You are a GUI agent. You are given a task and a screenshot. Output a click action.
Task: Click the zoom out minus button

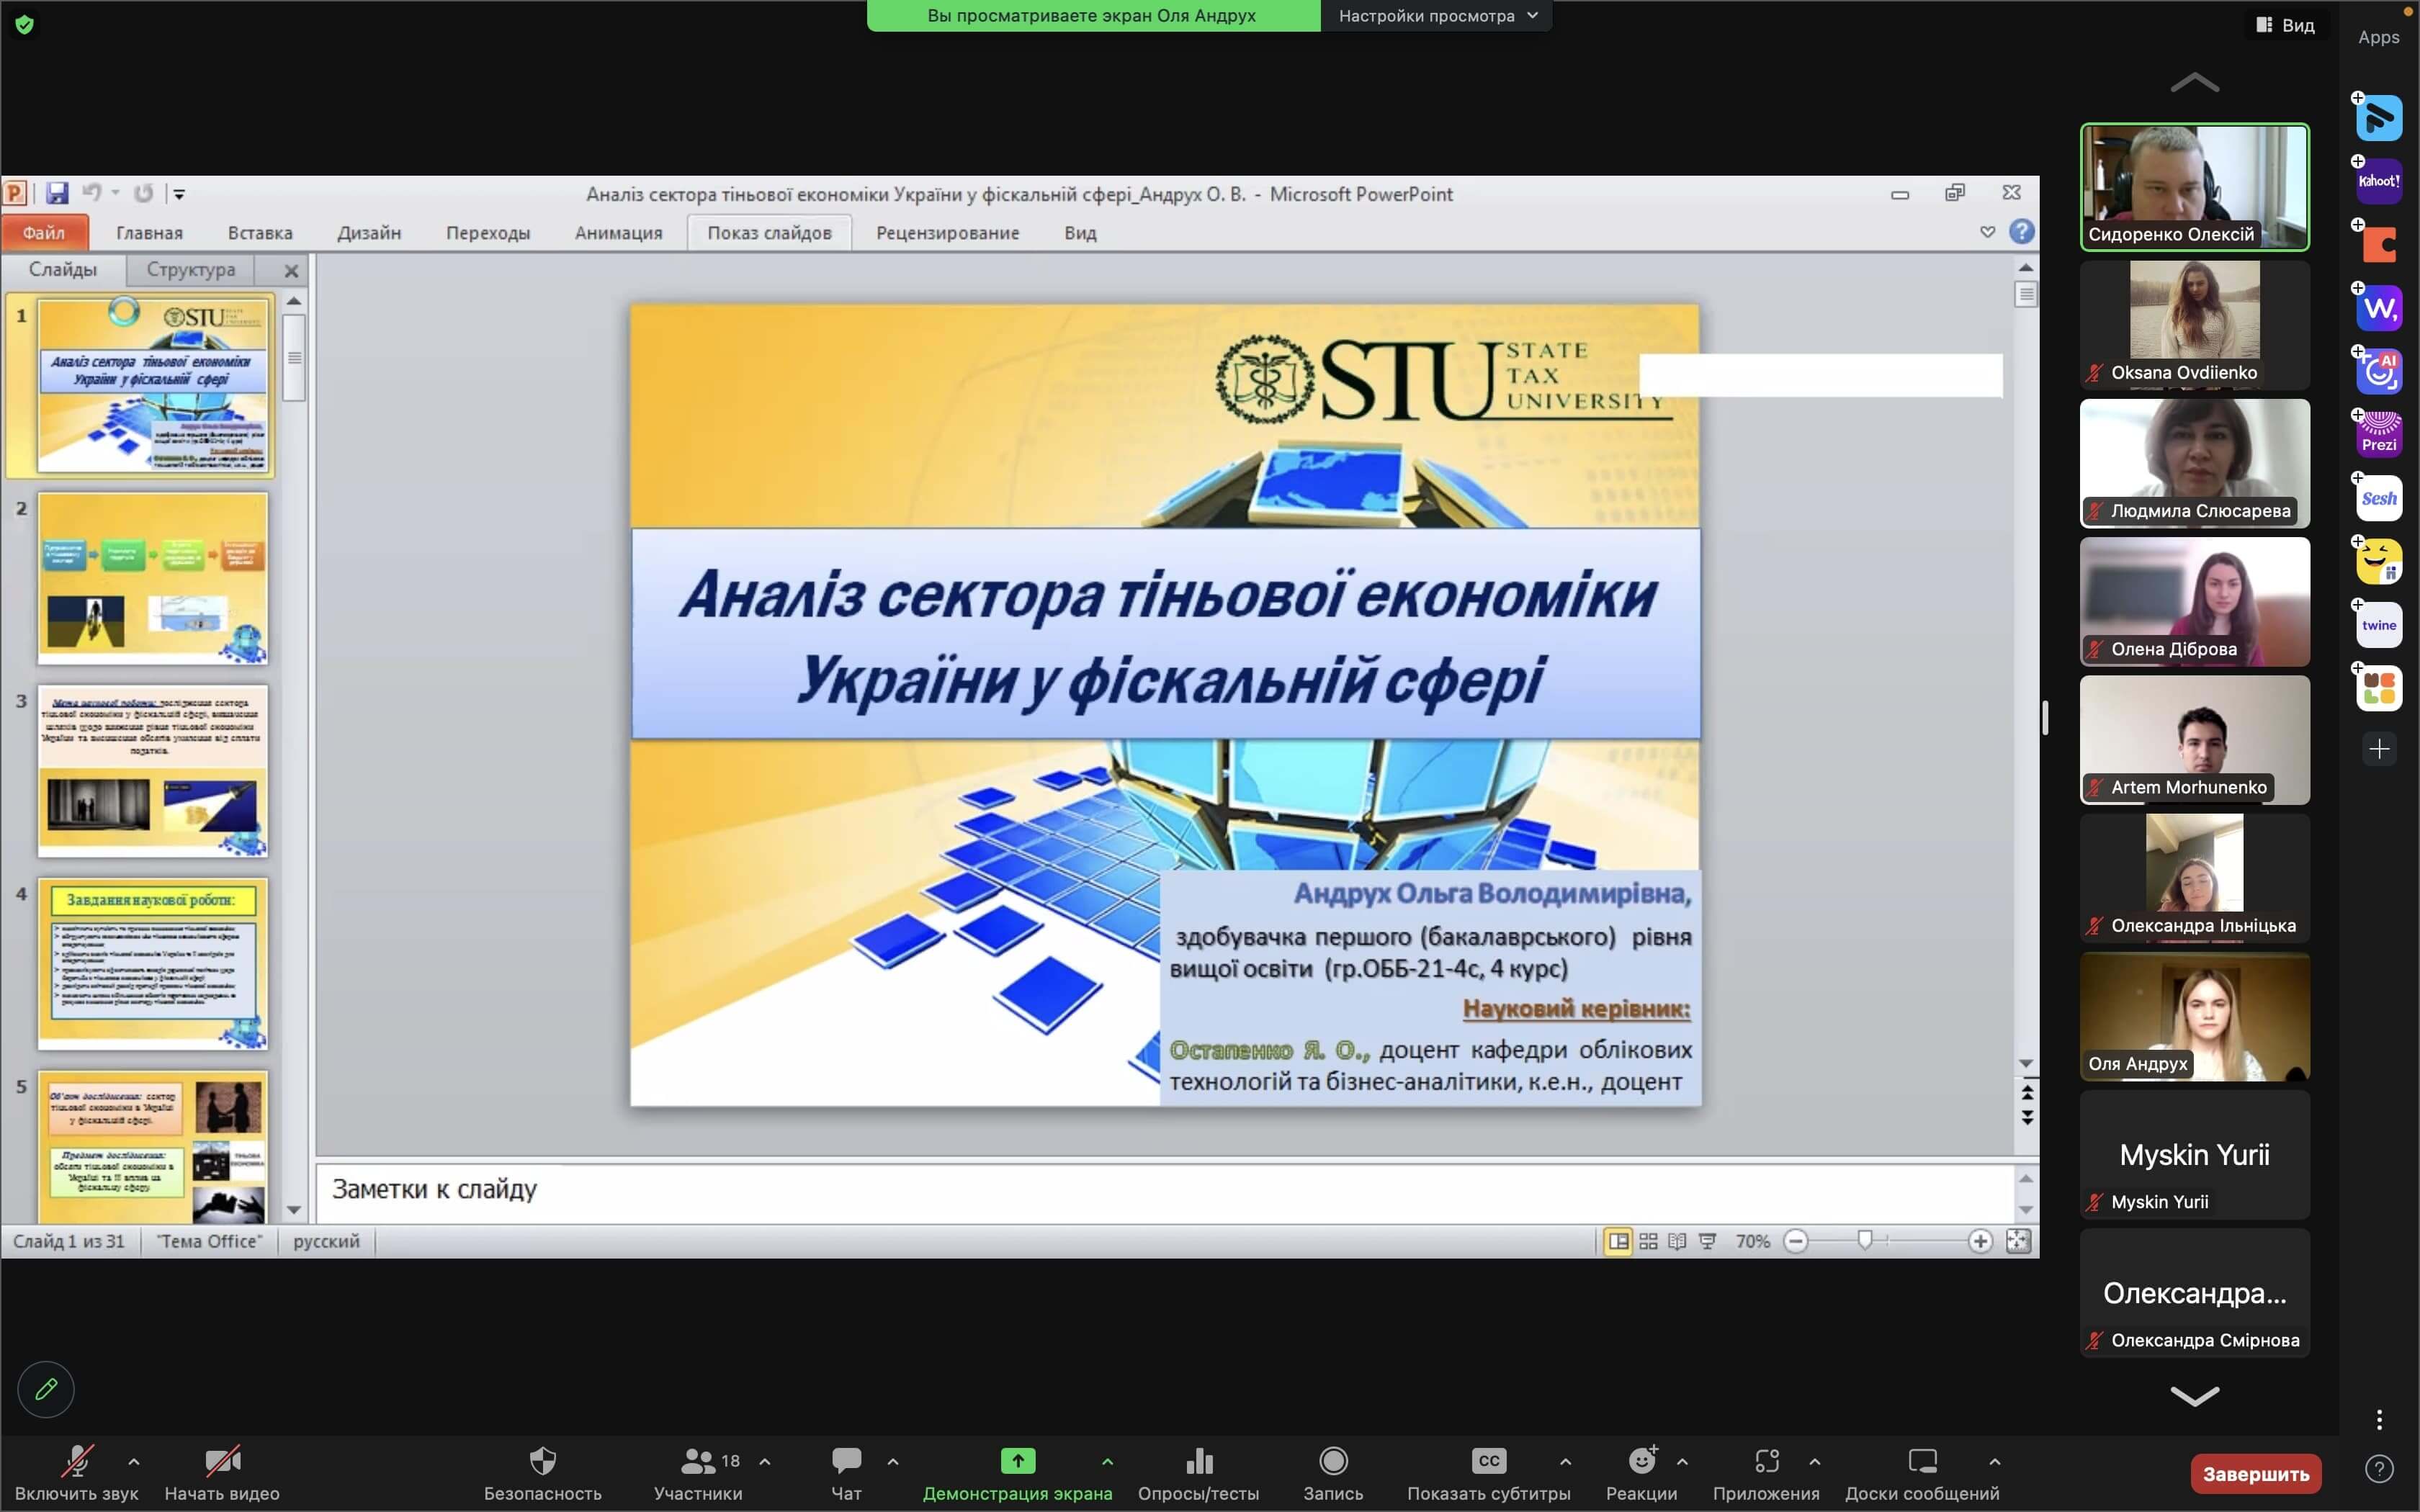1796,1241
